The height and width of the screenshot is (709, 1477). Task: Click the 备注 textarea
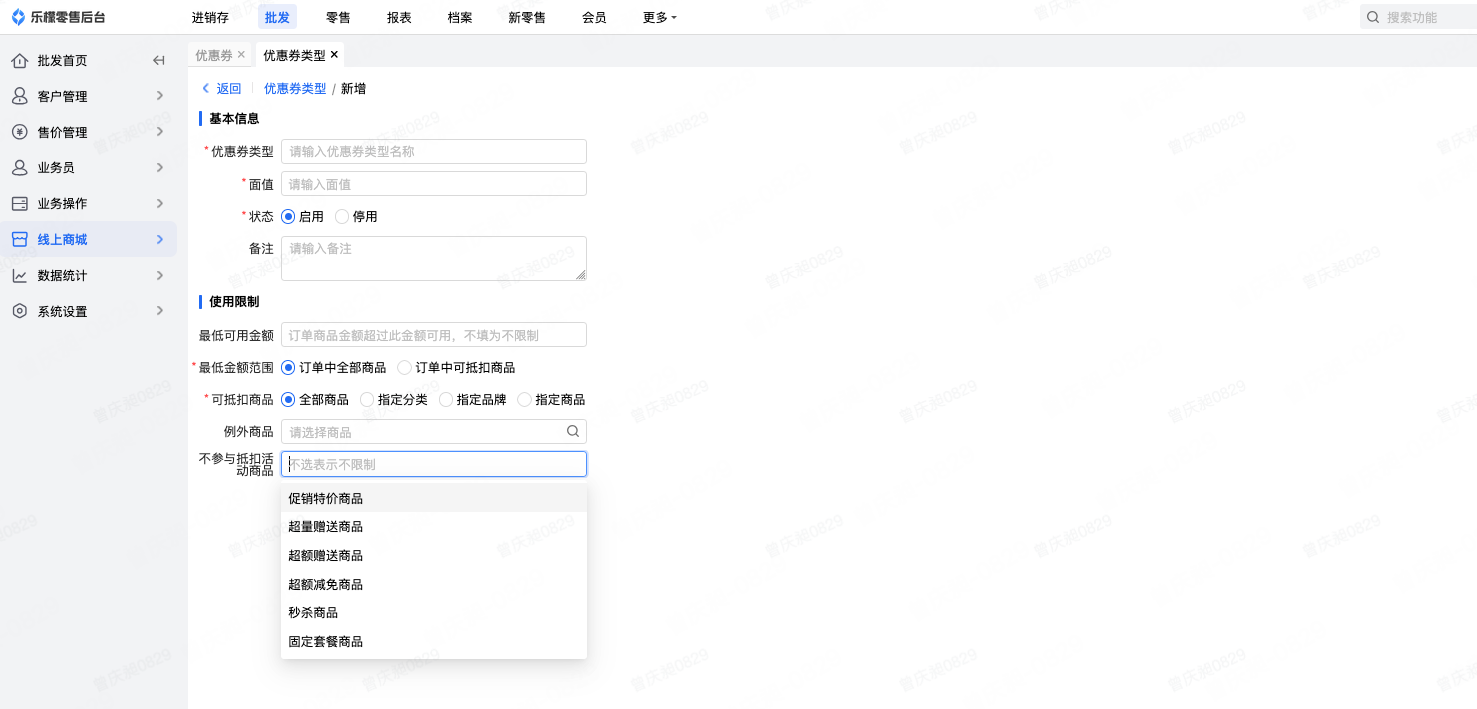click(434, 258)
